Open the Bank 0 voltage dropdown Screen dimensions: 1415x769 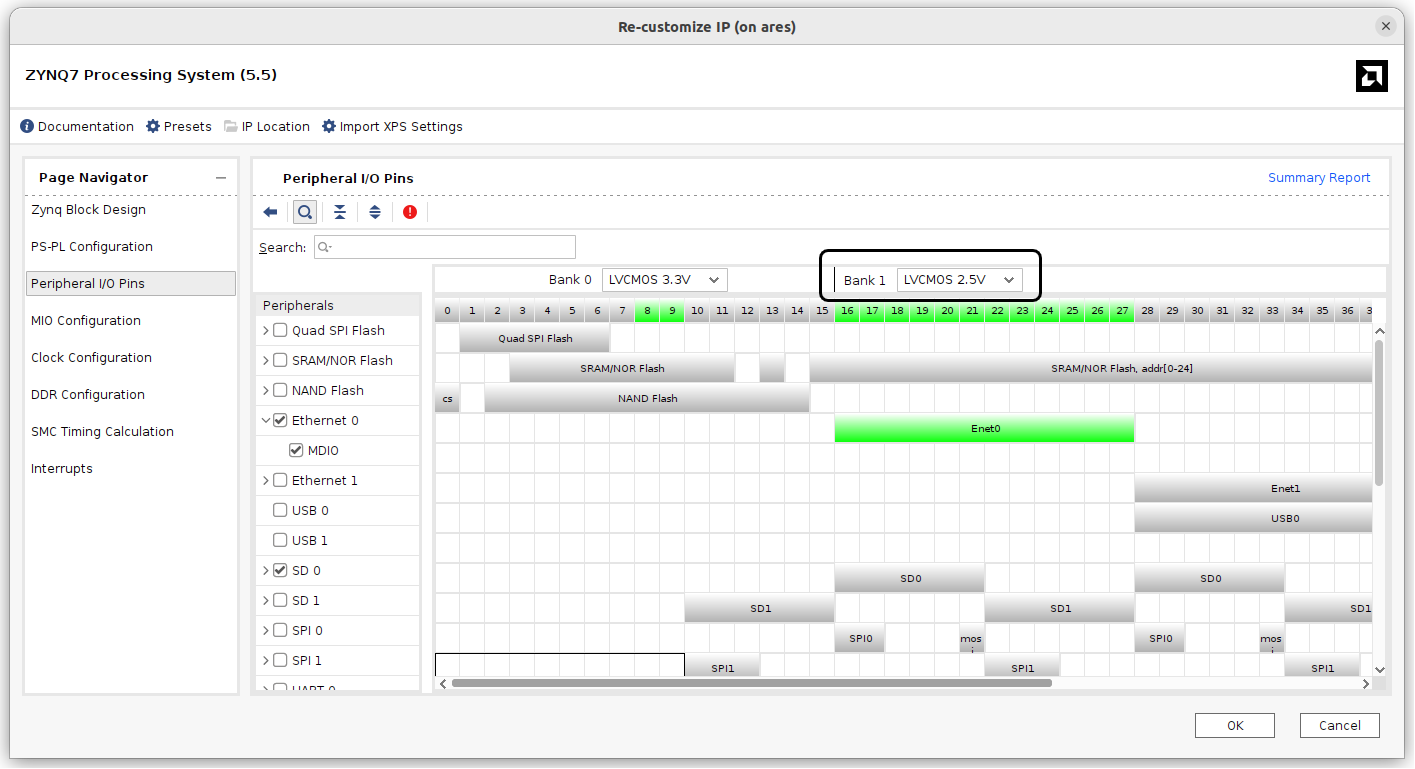tap(665, 280)
